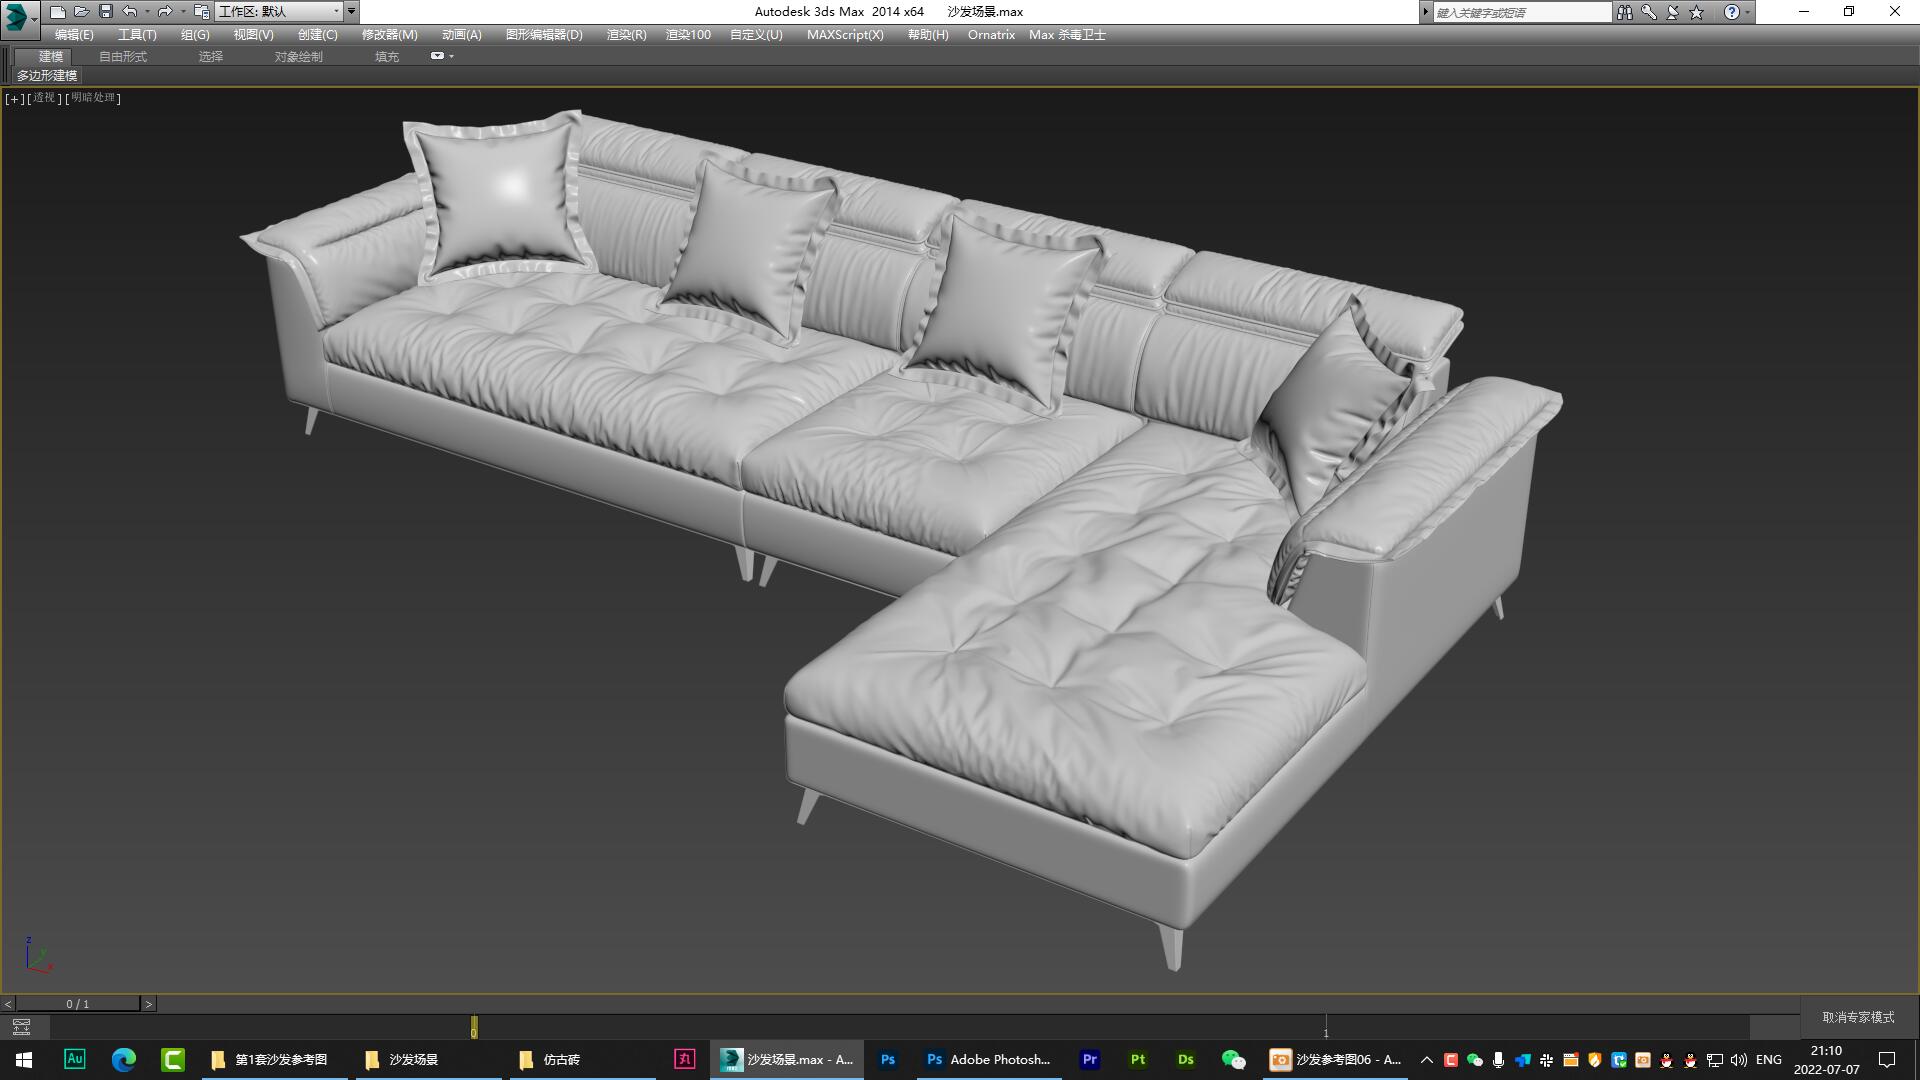The width and height of the screenshot is (1920, 1080).
Task: Click the favorites star icon in InfoCenter
Action: tap(1694, 11)
